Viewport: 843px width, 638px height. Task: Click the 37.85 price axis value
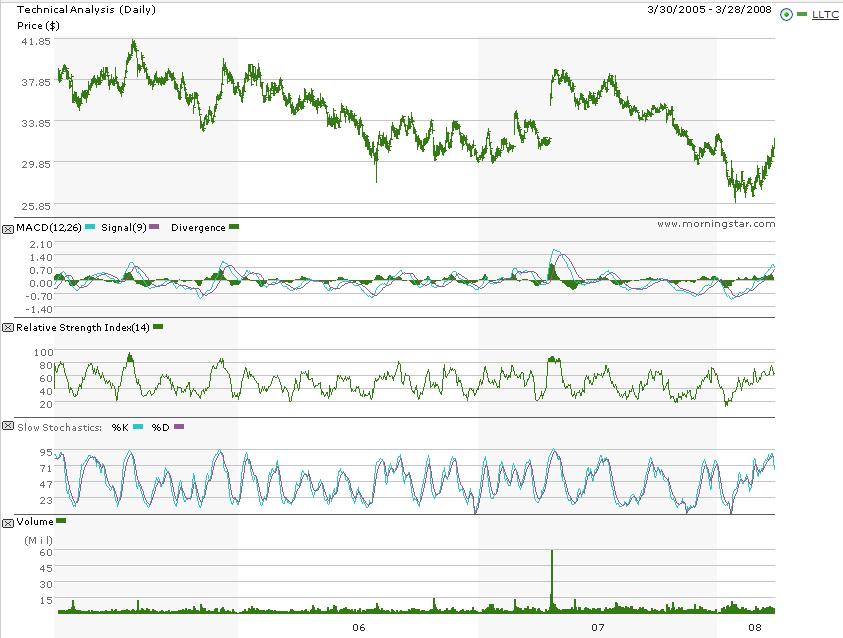[x=36, y=82]
